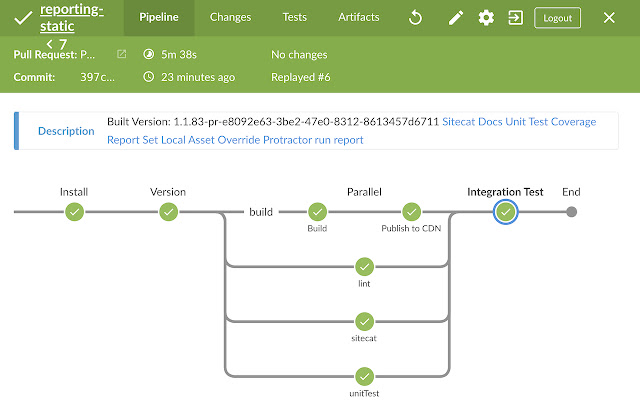Open the pipeline editor pencil icon
This screenshot has height=400, width=640.
pos(456,18)
